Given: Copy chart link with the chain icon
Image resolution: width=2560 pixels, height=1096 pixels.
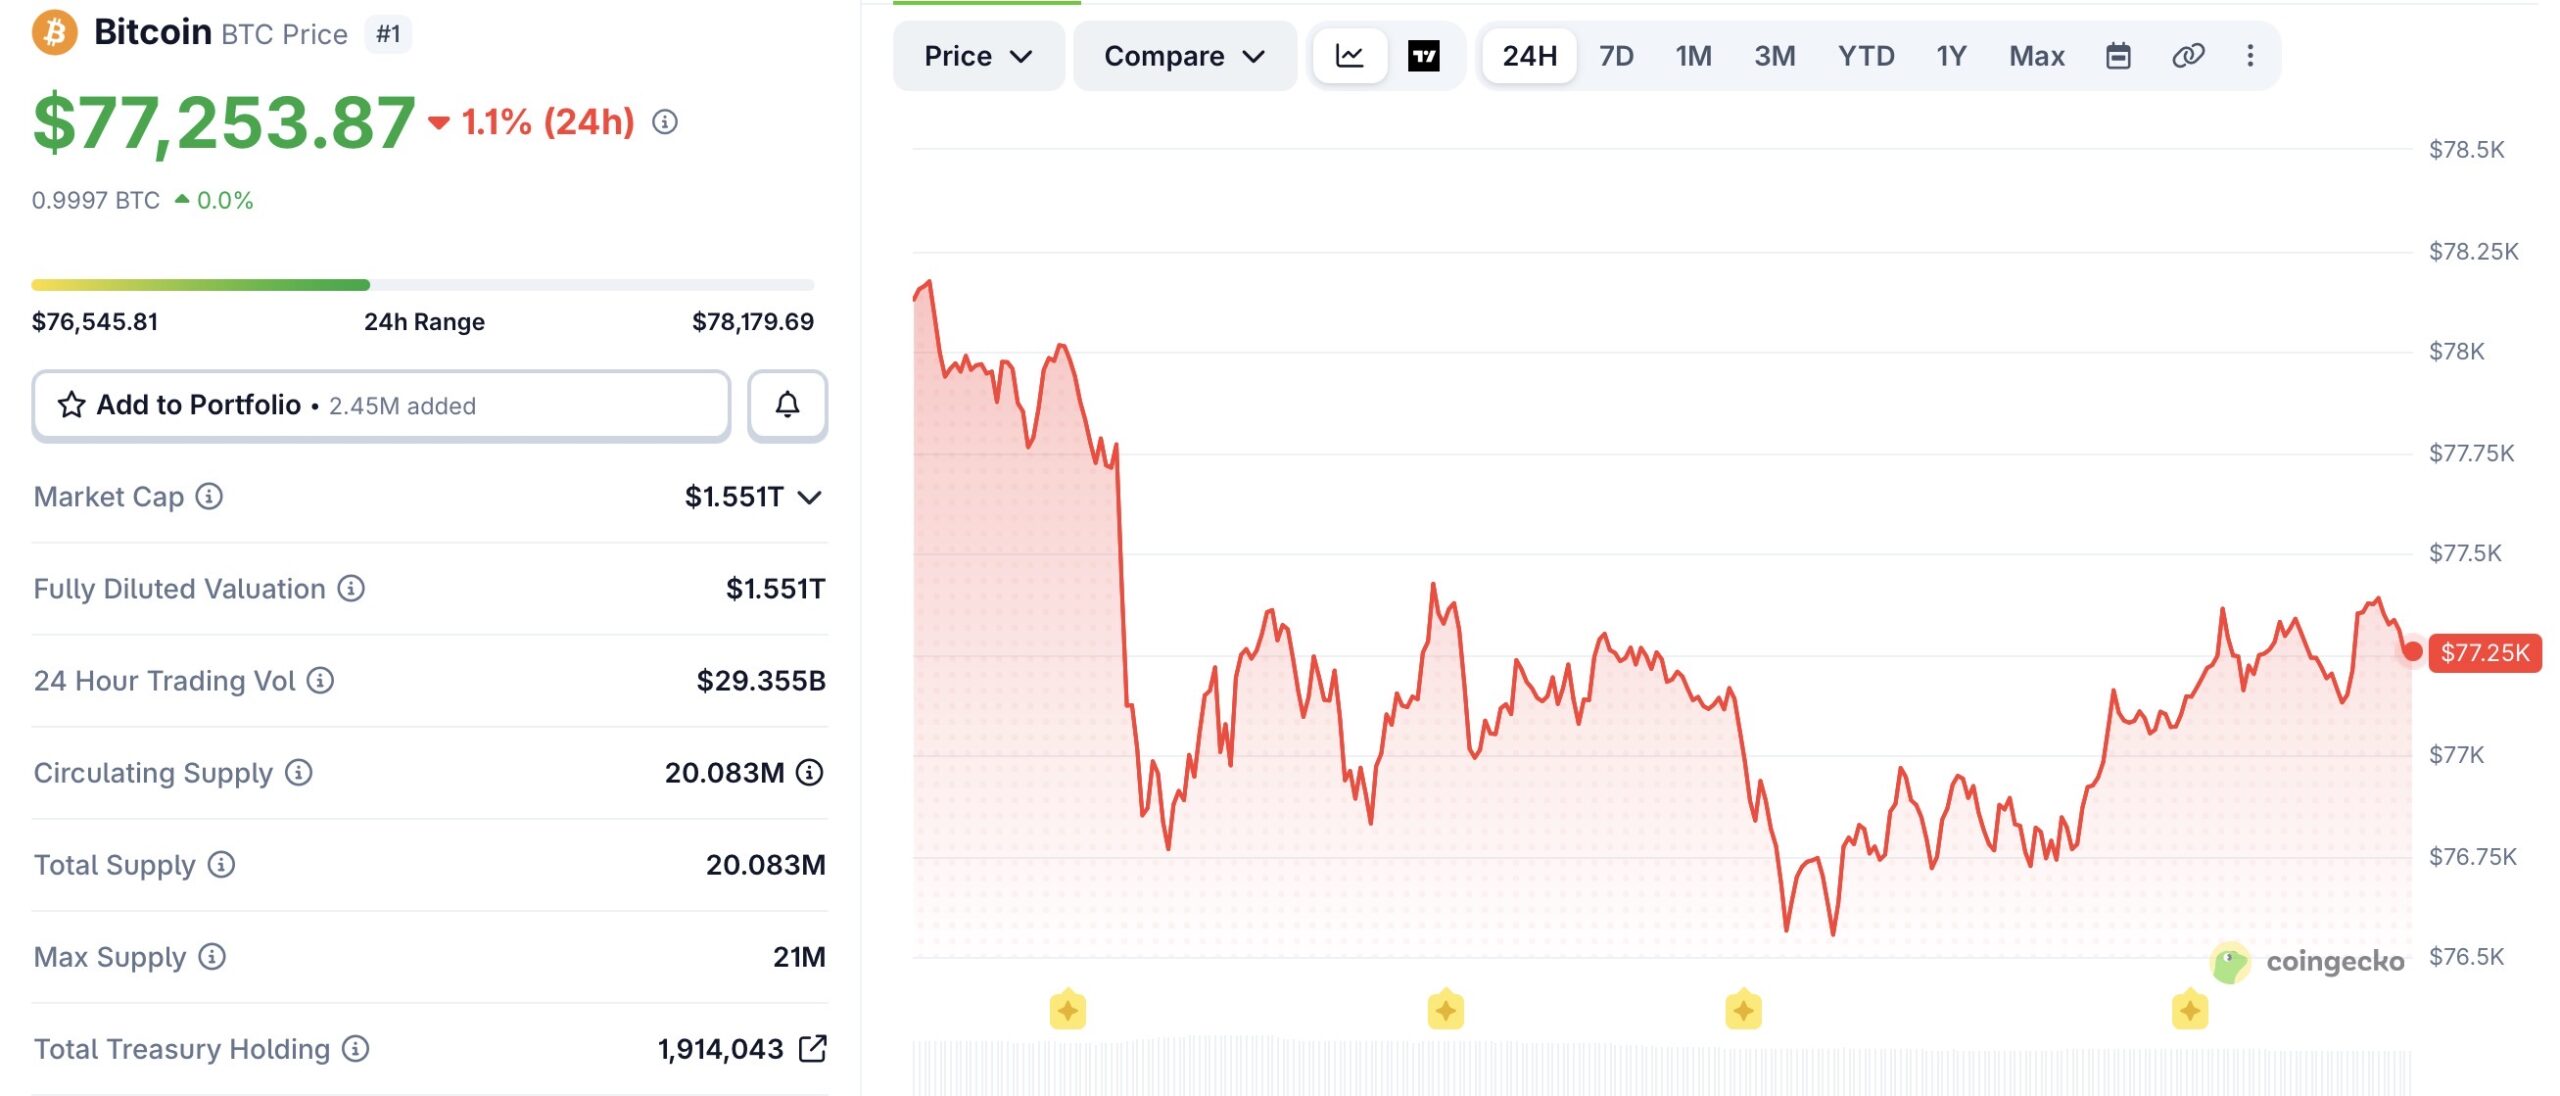Looking at the screenshot, I should [2188, 56].
